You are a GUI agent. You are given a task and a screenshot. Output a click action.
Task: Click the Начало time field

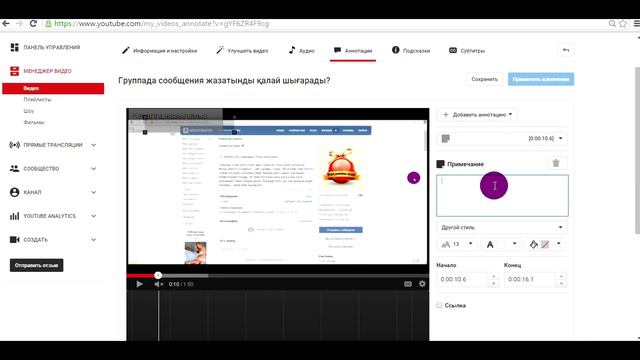tap(462, 280)
